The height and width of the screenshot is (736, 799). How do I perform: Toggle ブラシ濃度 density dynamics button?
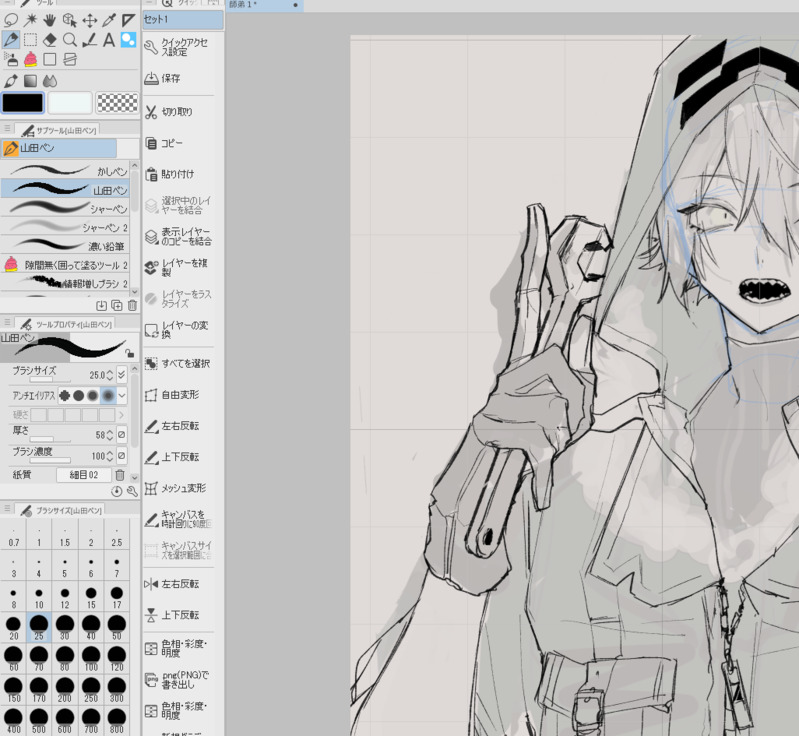[122, 455]
